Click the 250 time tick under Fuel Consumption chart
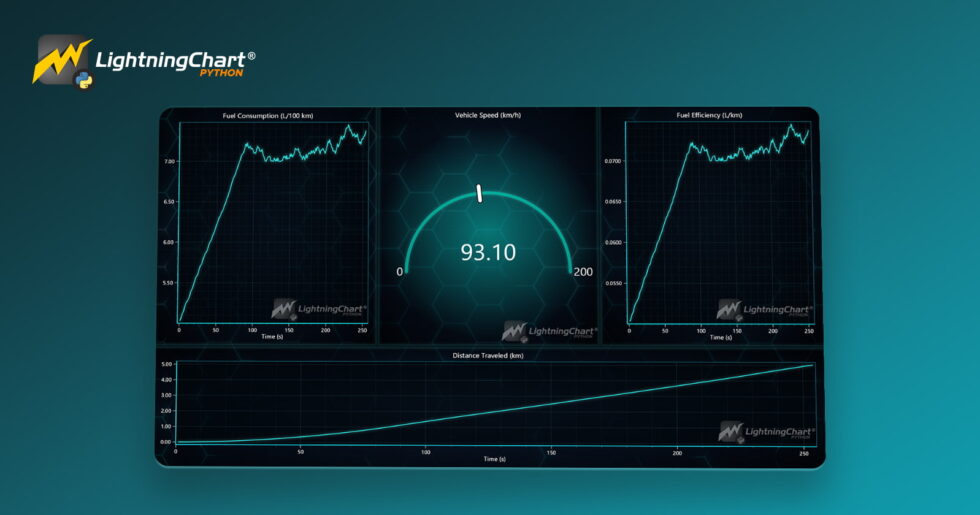The width and height of the screenshot is (980, 515). 362,330
